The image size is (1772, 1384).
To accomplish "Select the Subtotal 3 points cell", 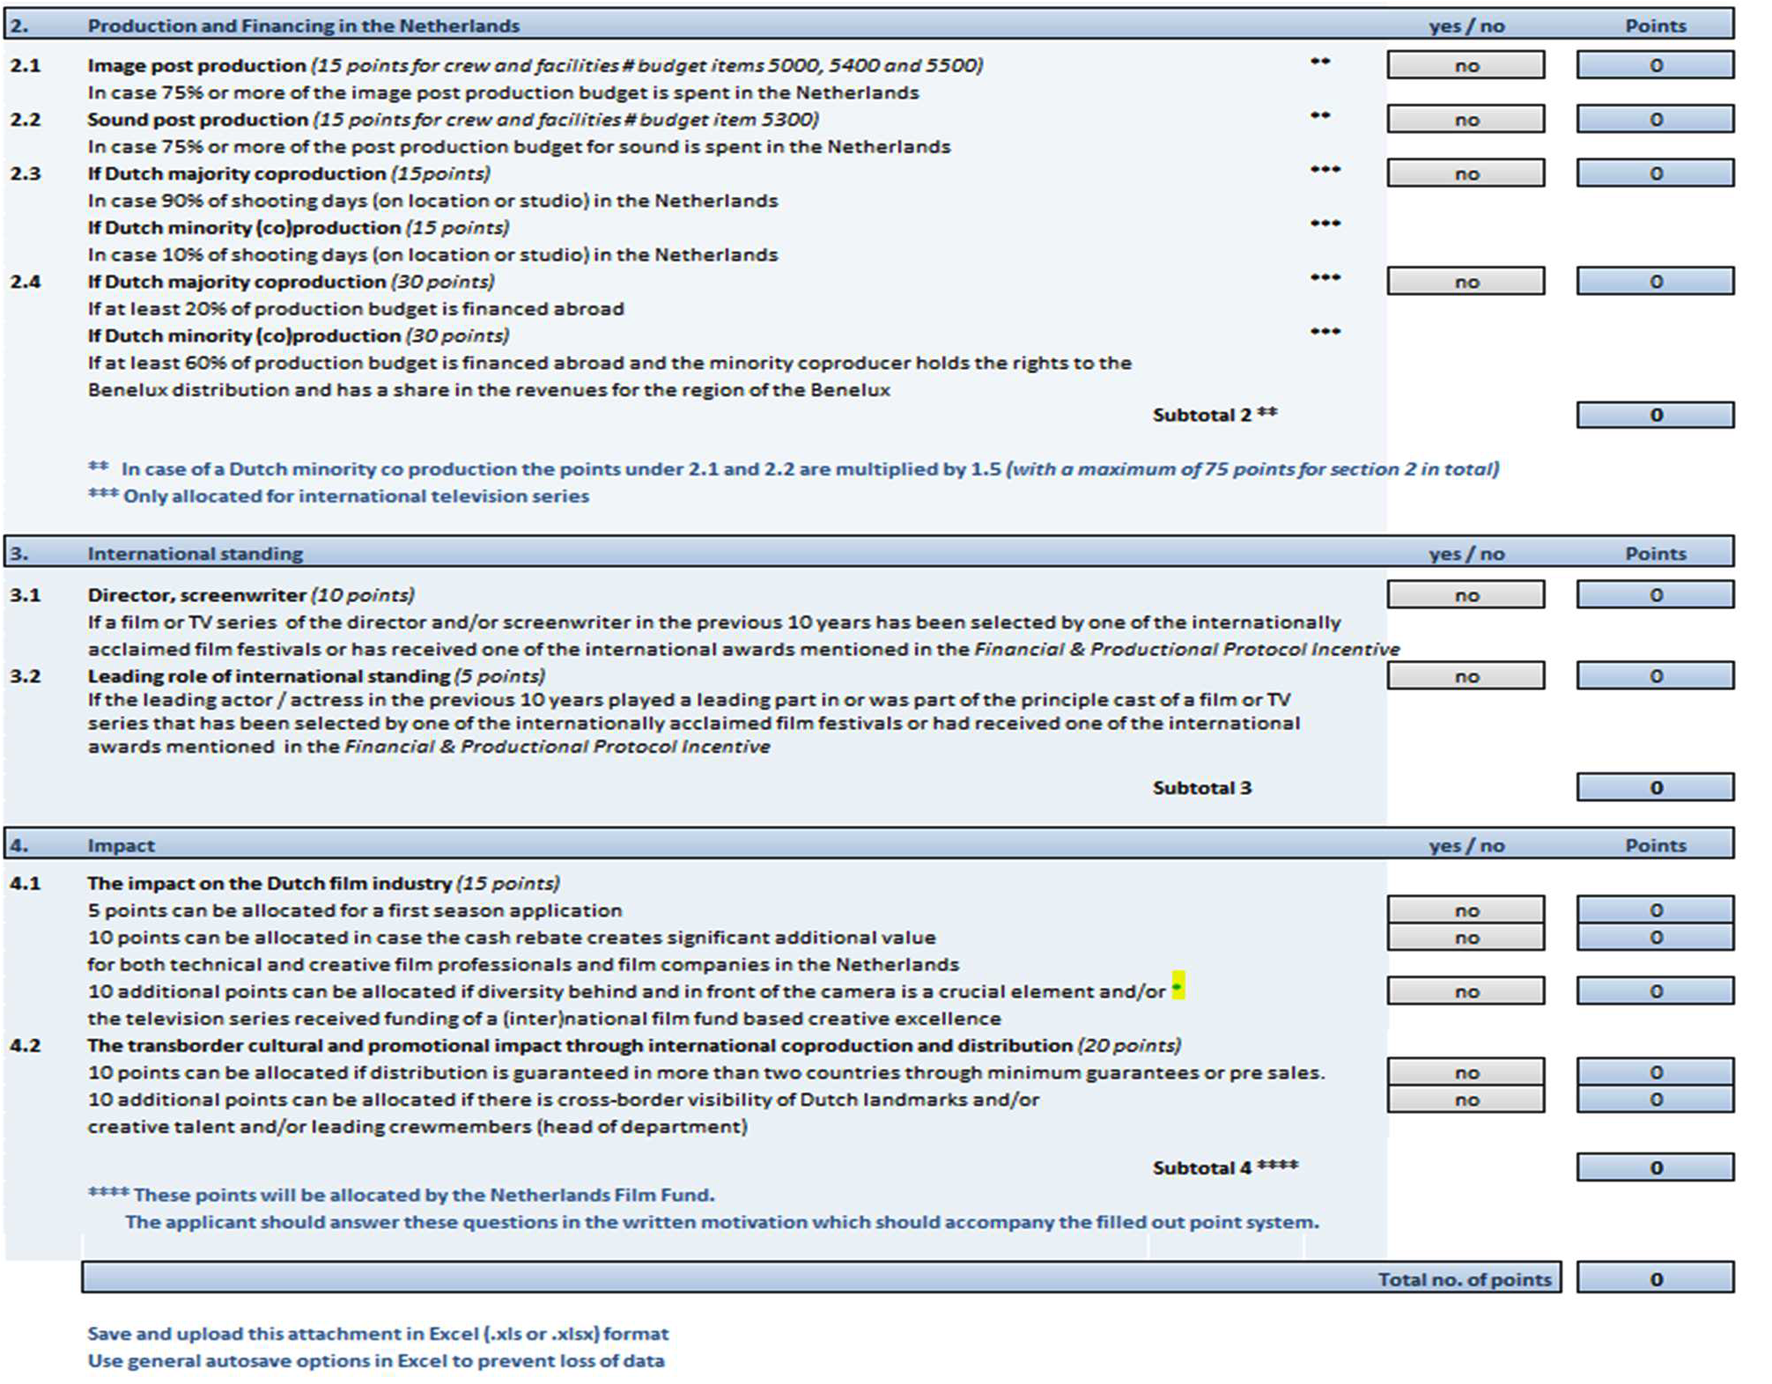I will coord(1655,788).
